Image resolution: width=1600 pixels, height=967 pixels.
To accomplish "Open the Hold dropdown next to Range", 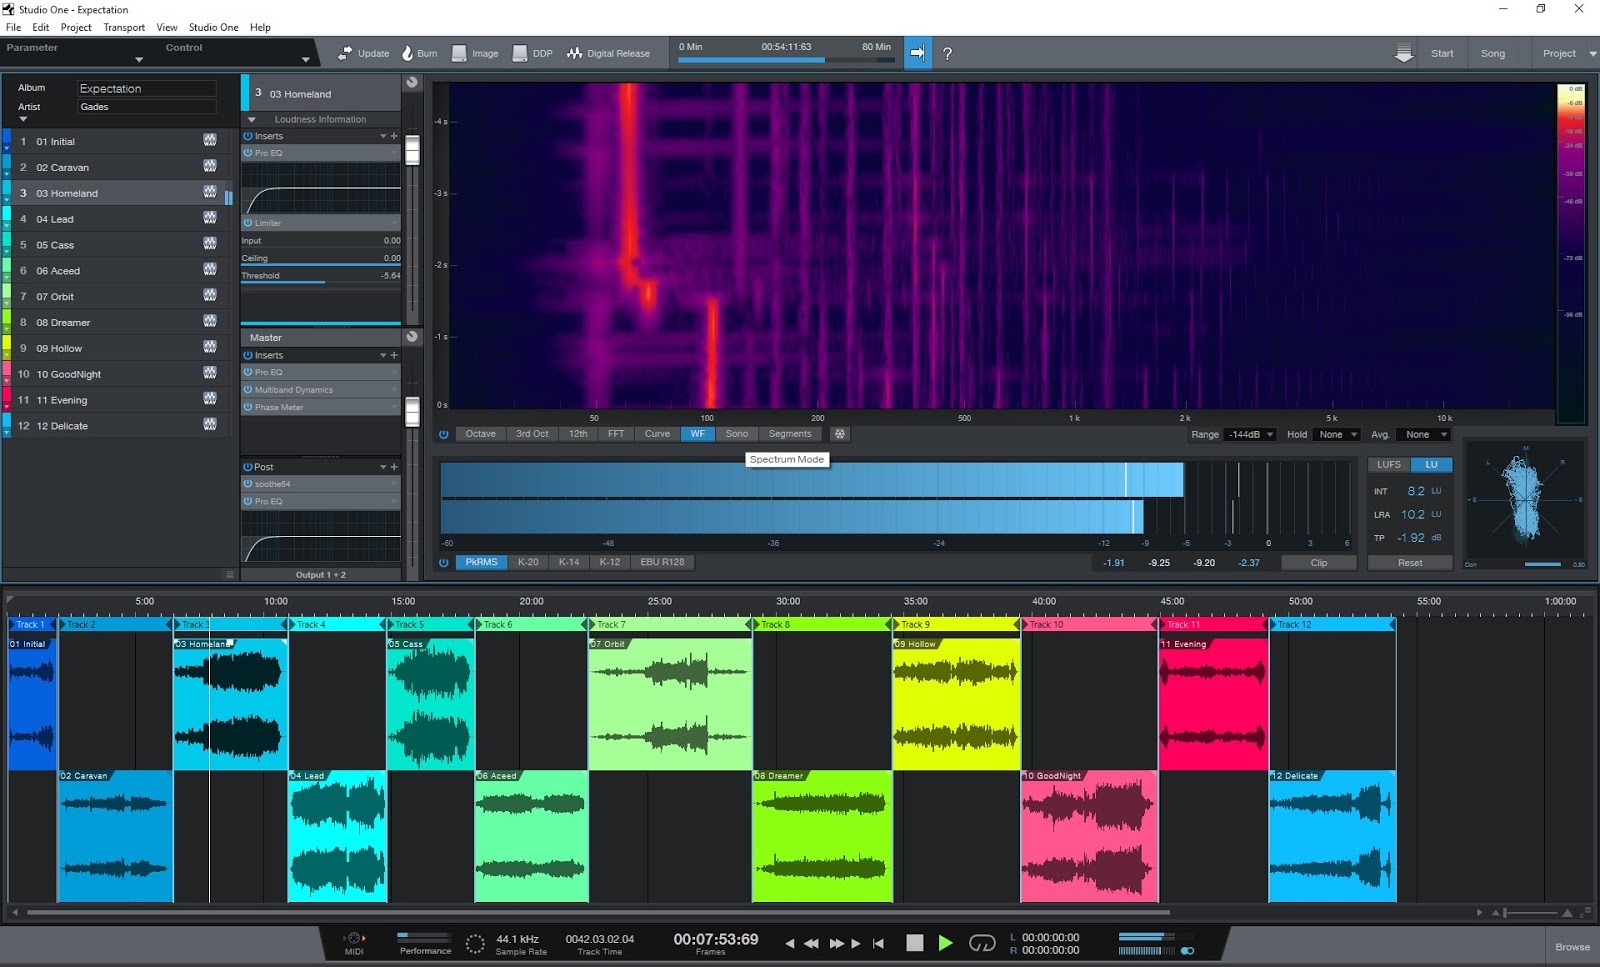I will [1337, 434].
